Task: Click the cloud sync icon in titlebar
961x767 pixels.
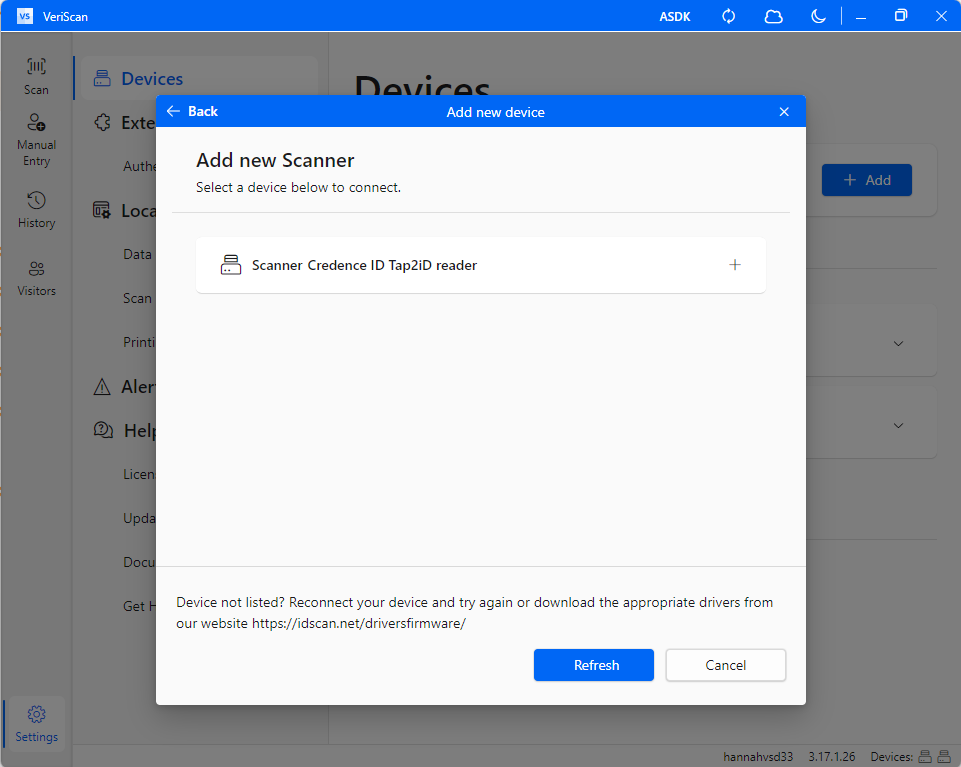Action: [773, 16]
